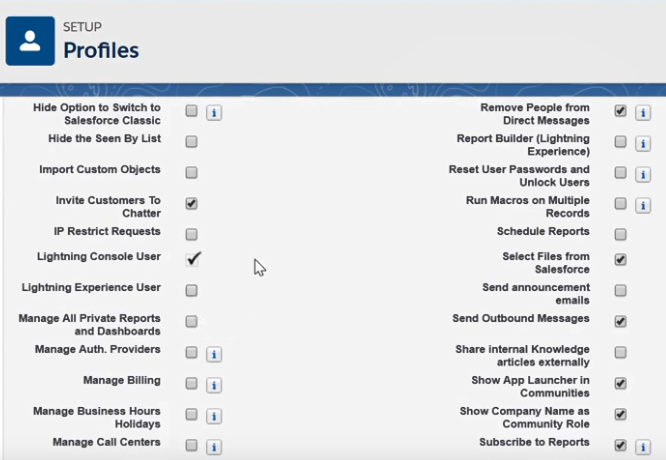
Task: Uncheck Remove People from Direct Messages
Action: [x=621, y=111]
